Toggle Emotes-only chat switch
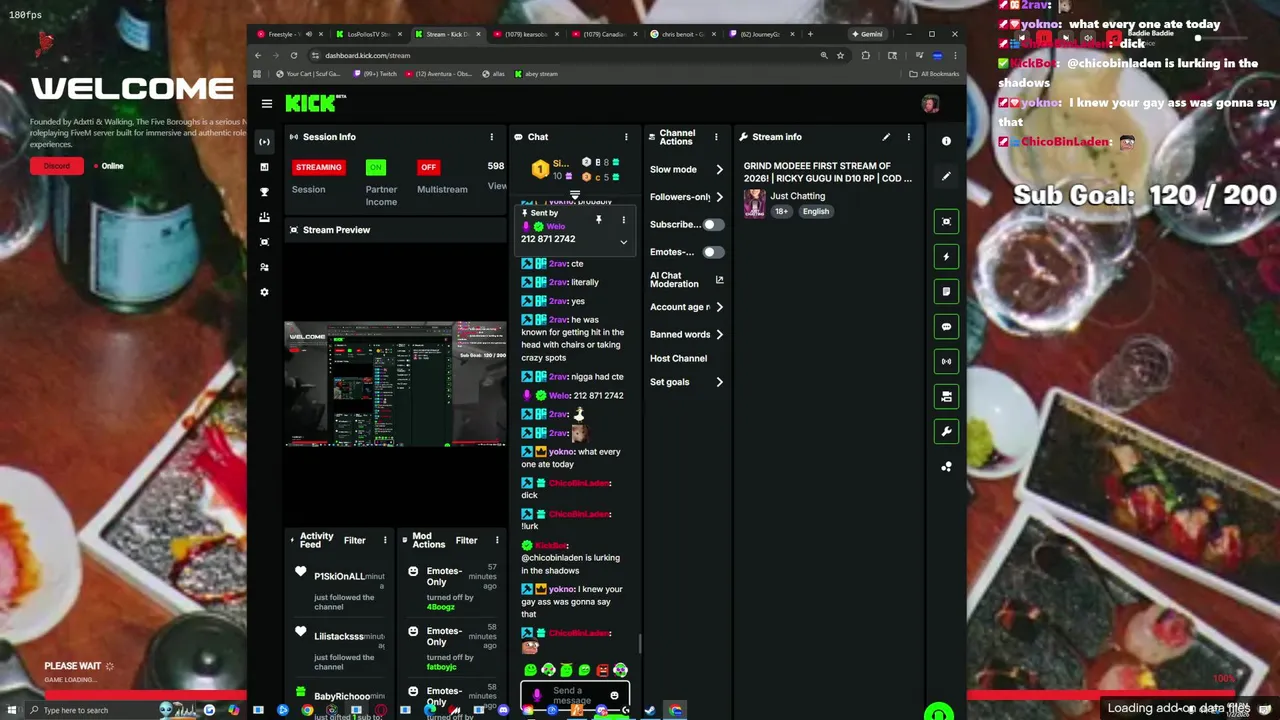The image size is (1280, 720). pyautogui.click(x=712, y=252)
